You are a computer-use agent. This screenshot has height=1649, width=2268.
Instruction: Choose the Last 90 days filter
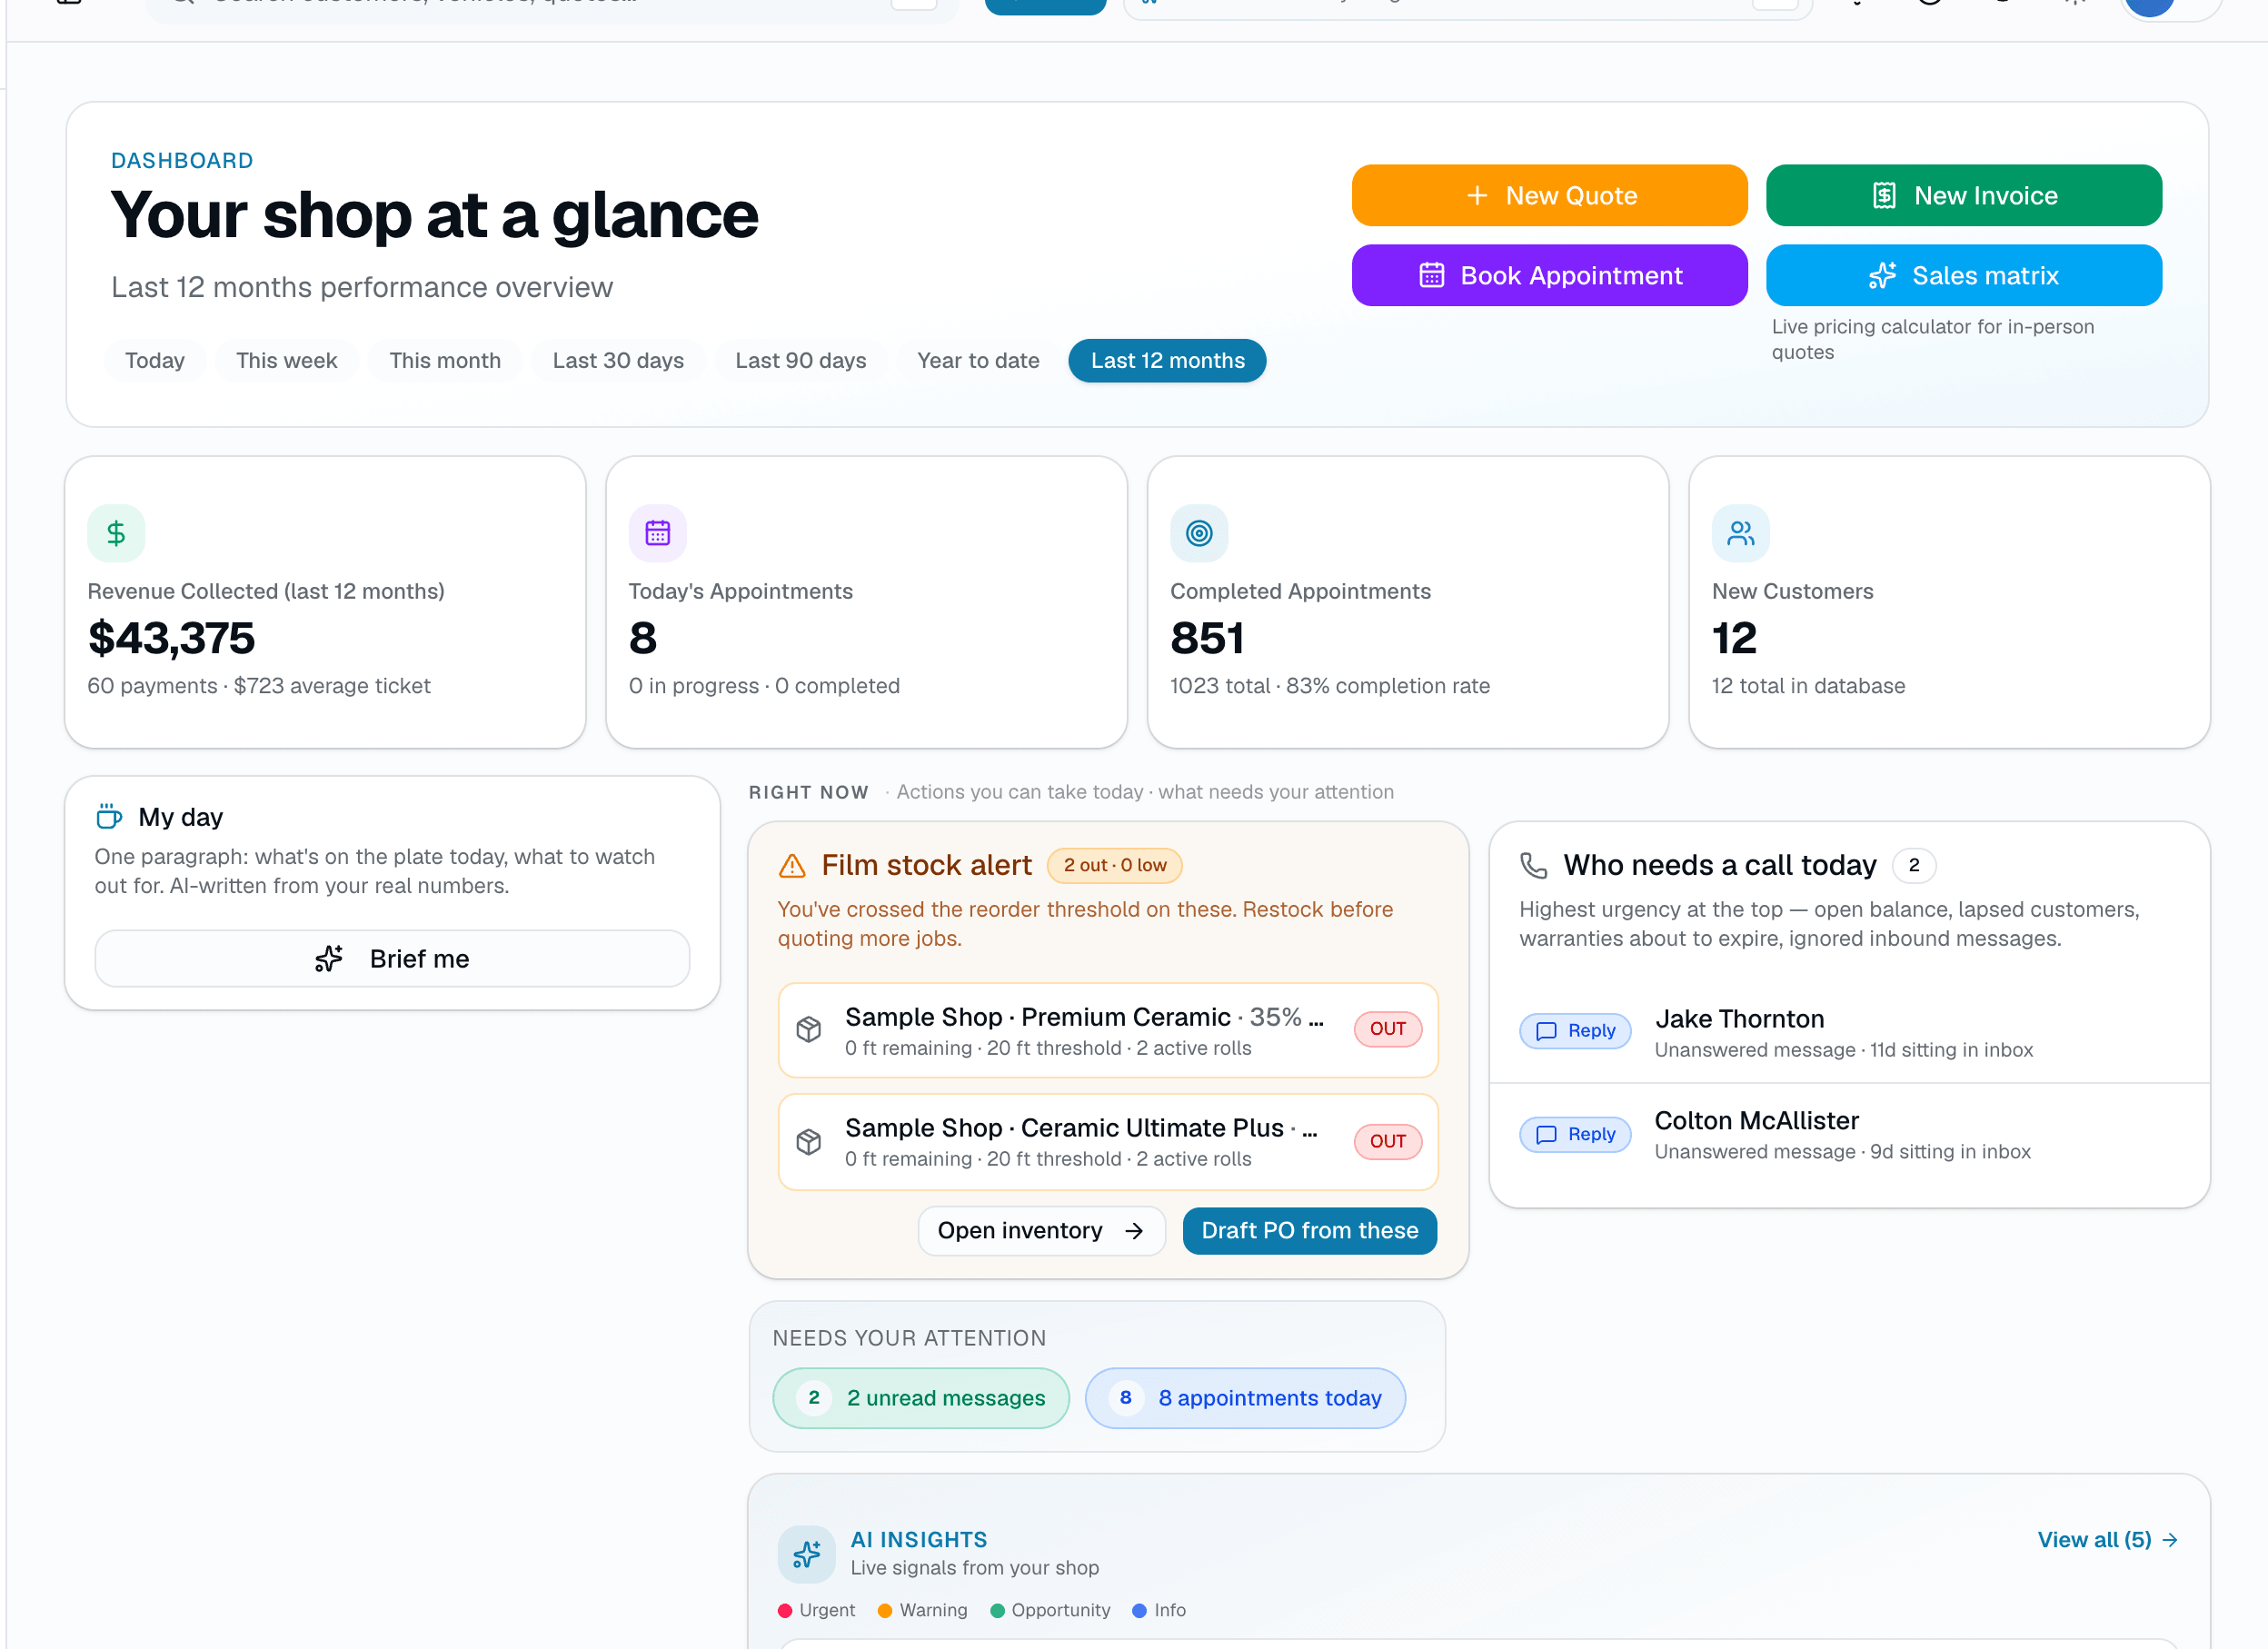coord(801,361)
